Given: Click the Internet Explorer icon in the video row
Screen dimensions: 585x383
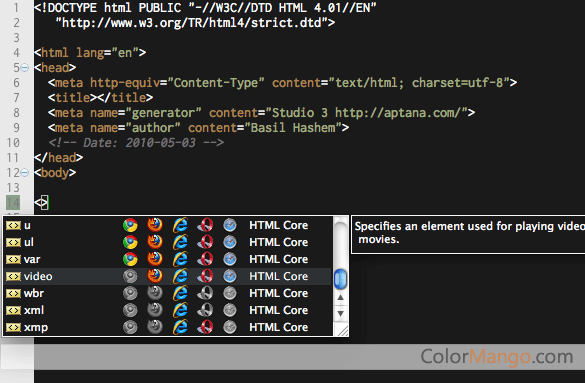Looking at the screenshot, I should coord(180,276).
